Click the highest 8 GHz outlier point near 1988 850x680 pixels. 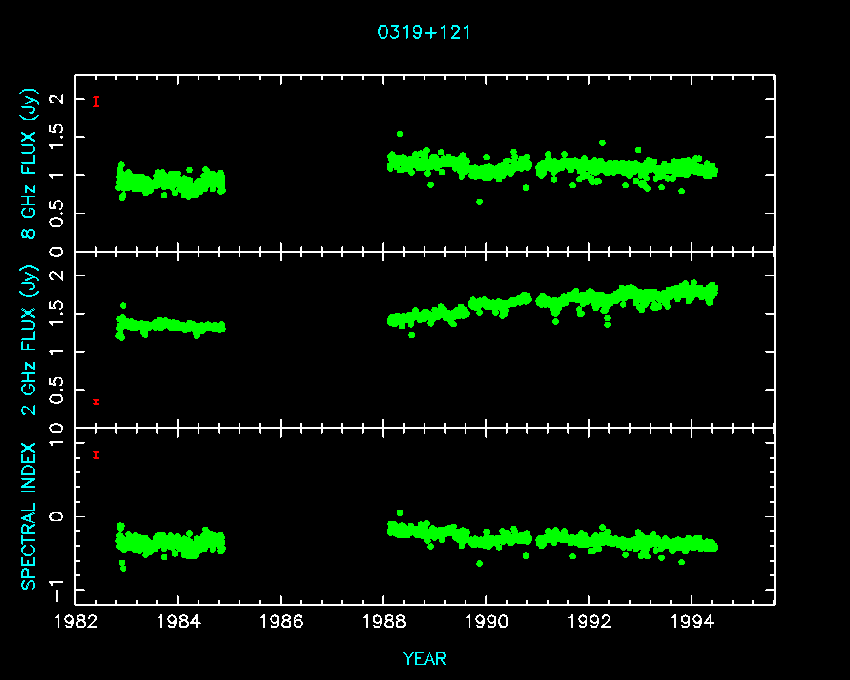coord(400,134)
